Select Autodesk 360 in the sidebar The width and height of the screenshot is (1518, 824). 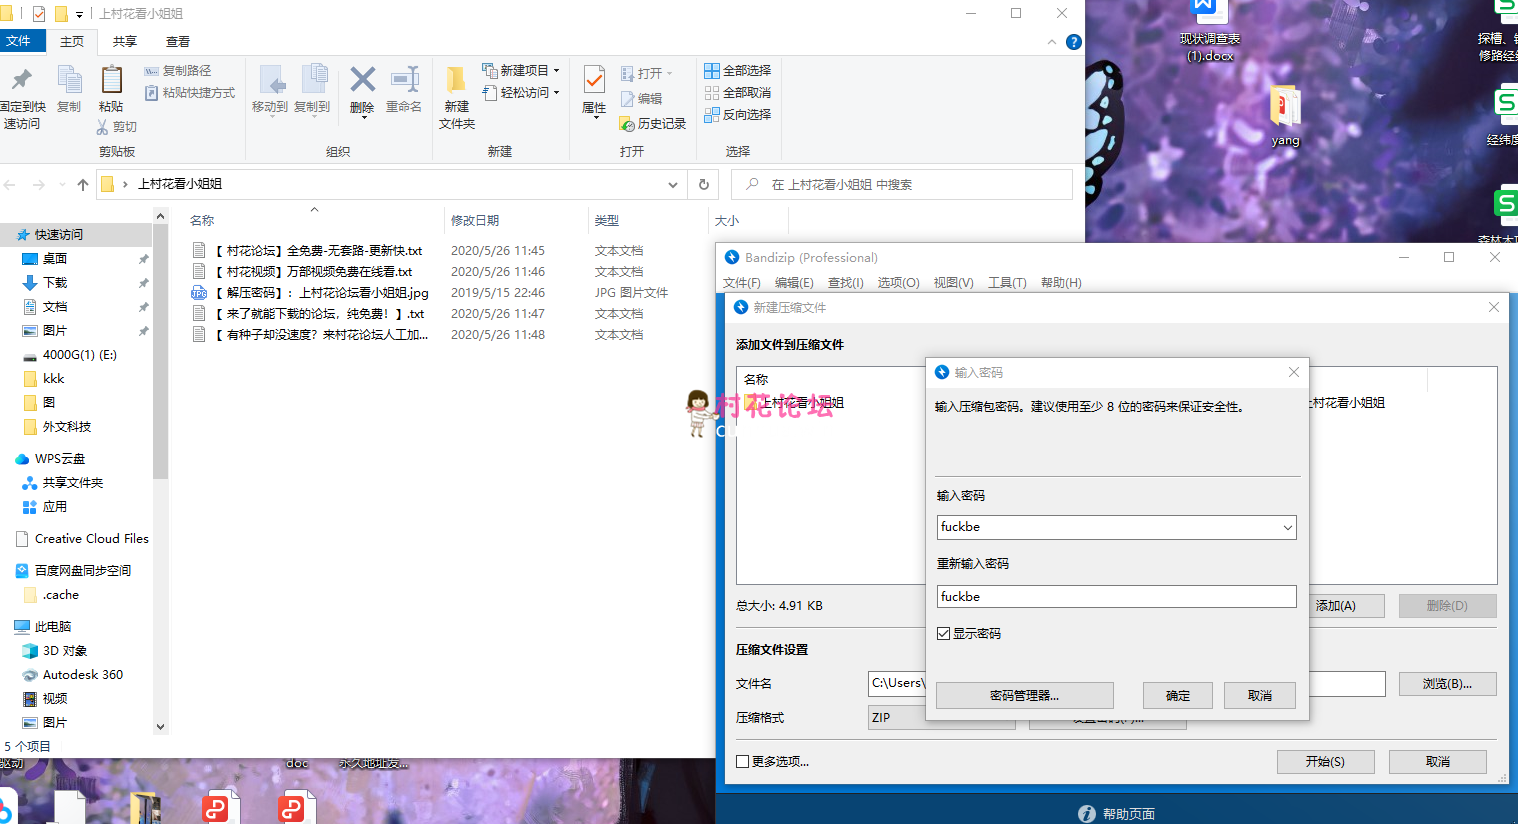[73, 675]
